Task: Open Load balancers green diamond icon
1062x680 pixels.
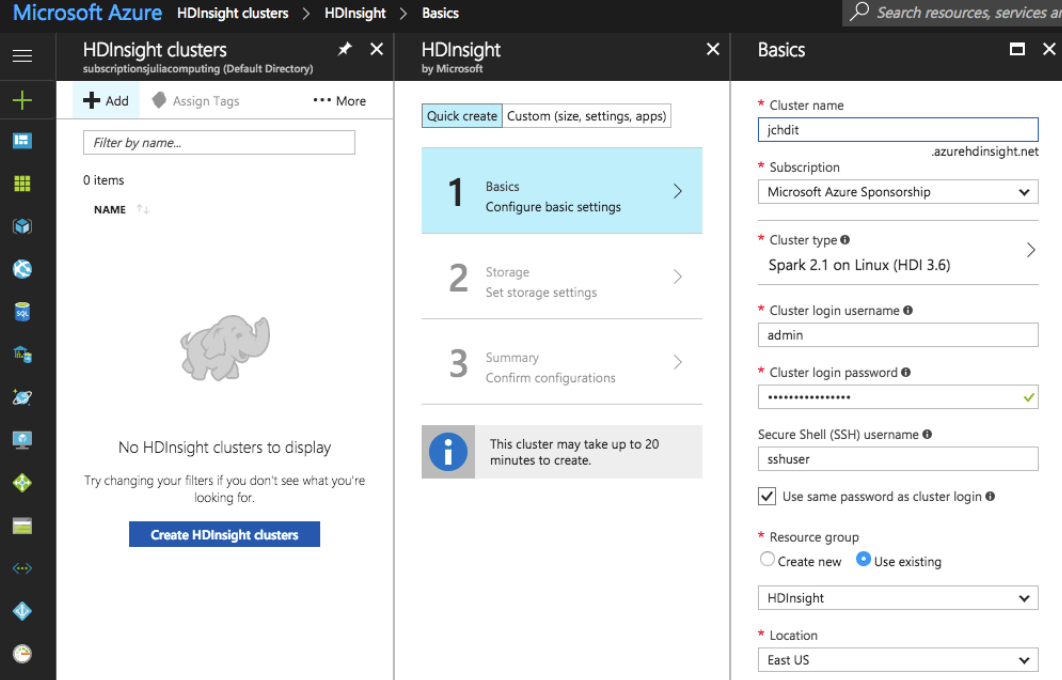Action: 22,483
